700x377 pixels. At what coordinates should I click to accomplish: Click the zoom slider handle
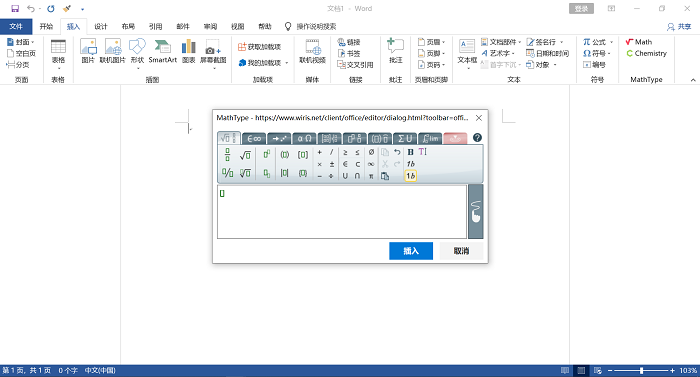click(642, 371)
